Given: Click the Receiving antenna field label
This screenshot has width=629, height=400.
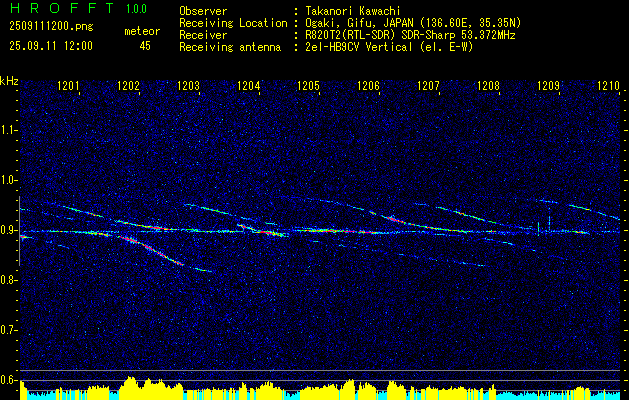Looking at the screenshot, I should 230,47.
